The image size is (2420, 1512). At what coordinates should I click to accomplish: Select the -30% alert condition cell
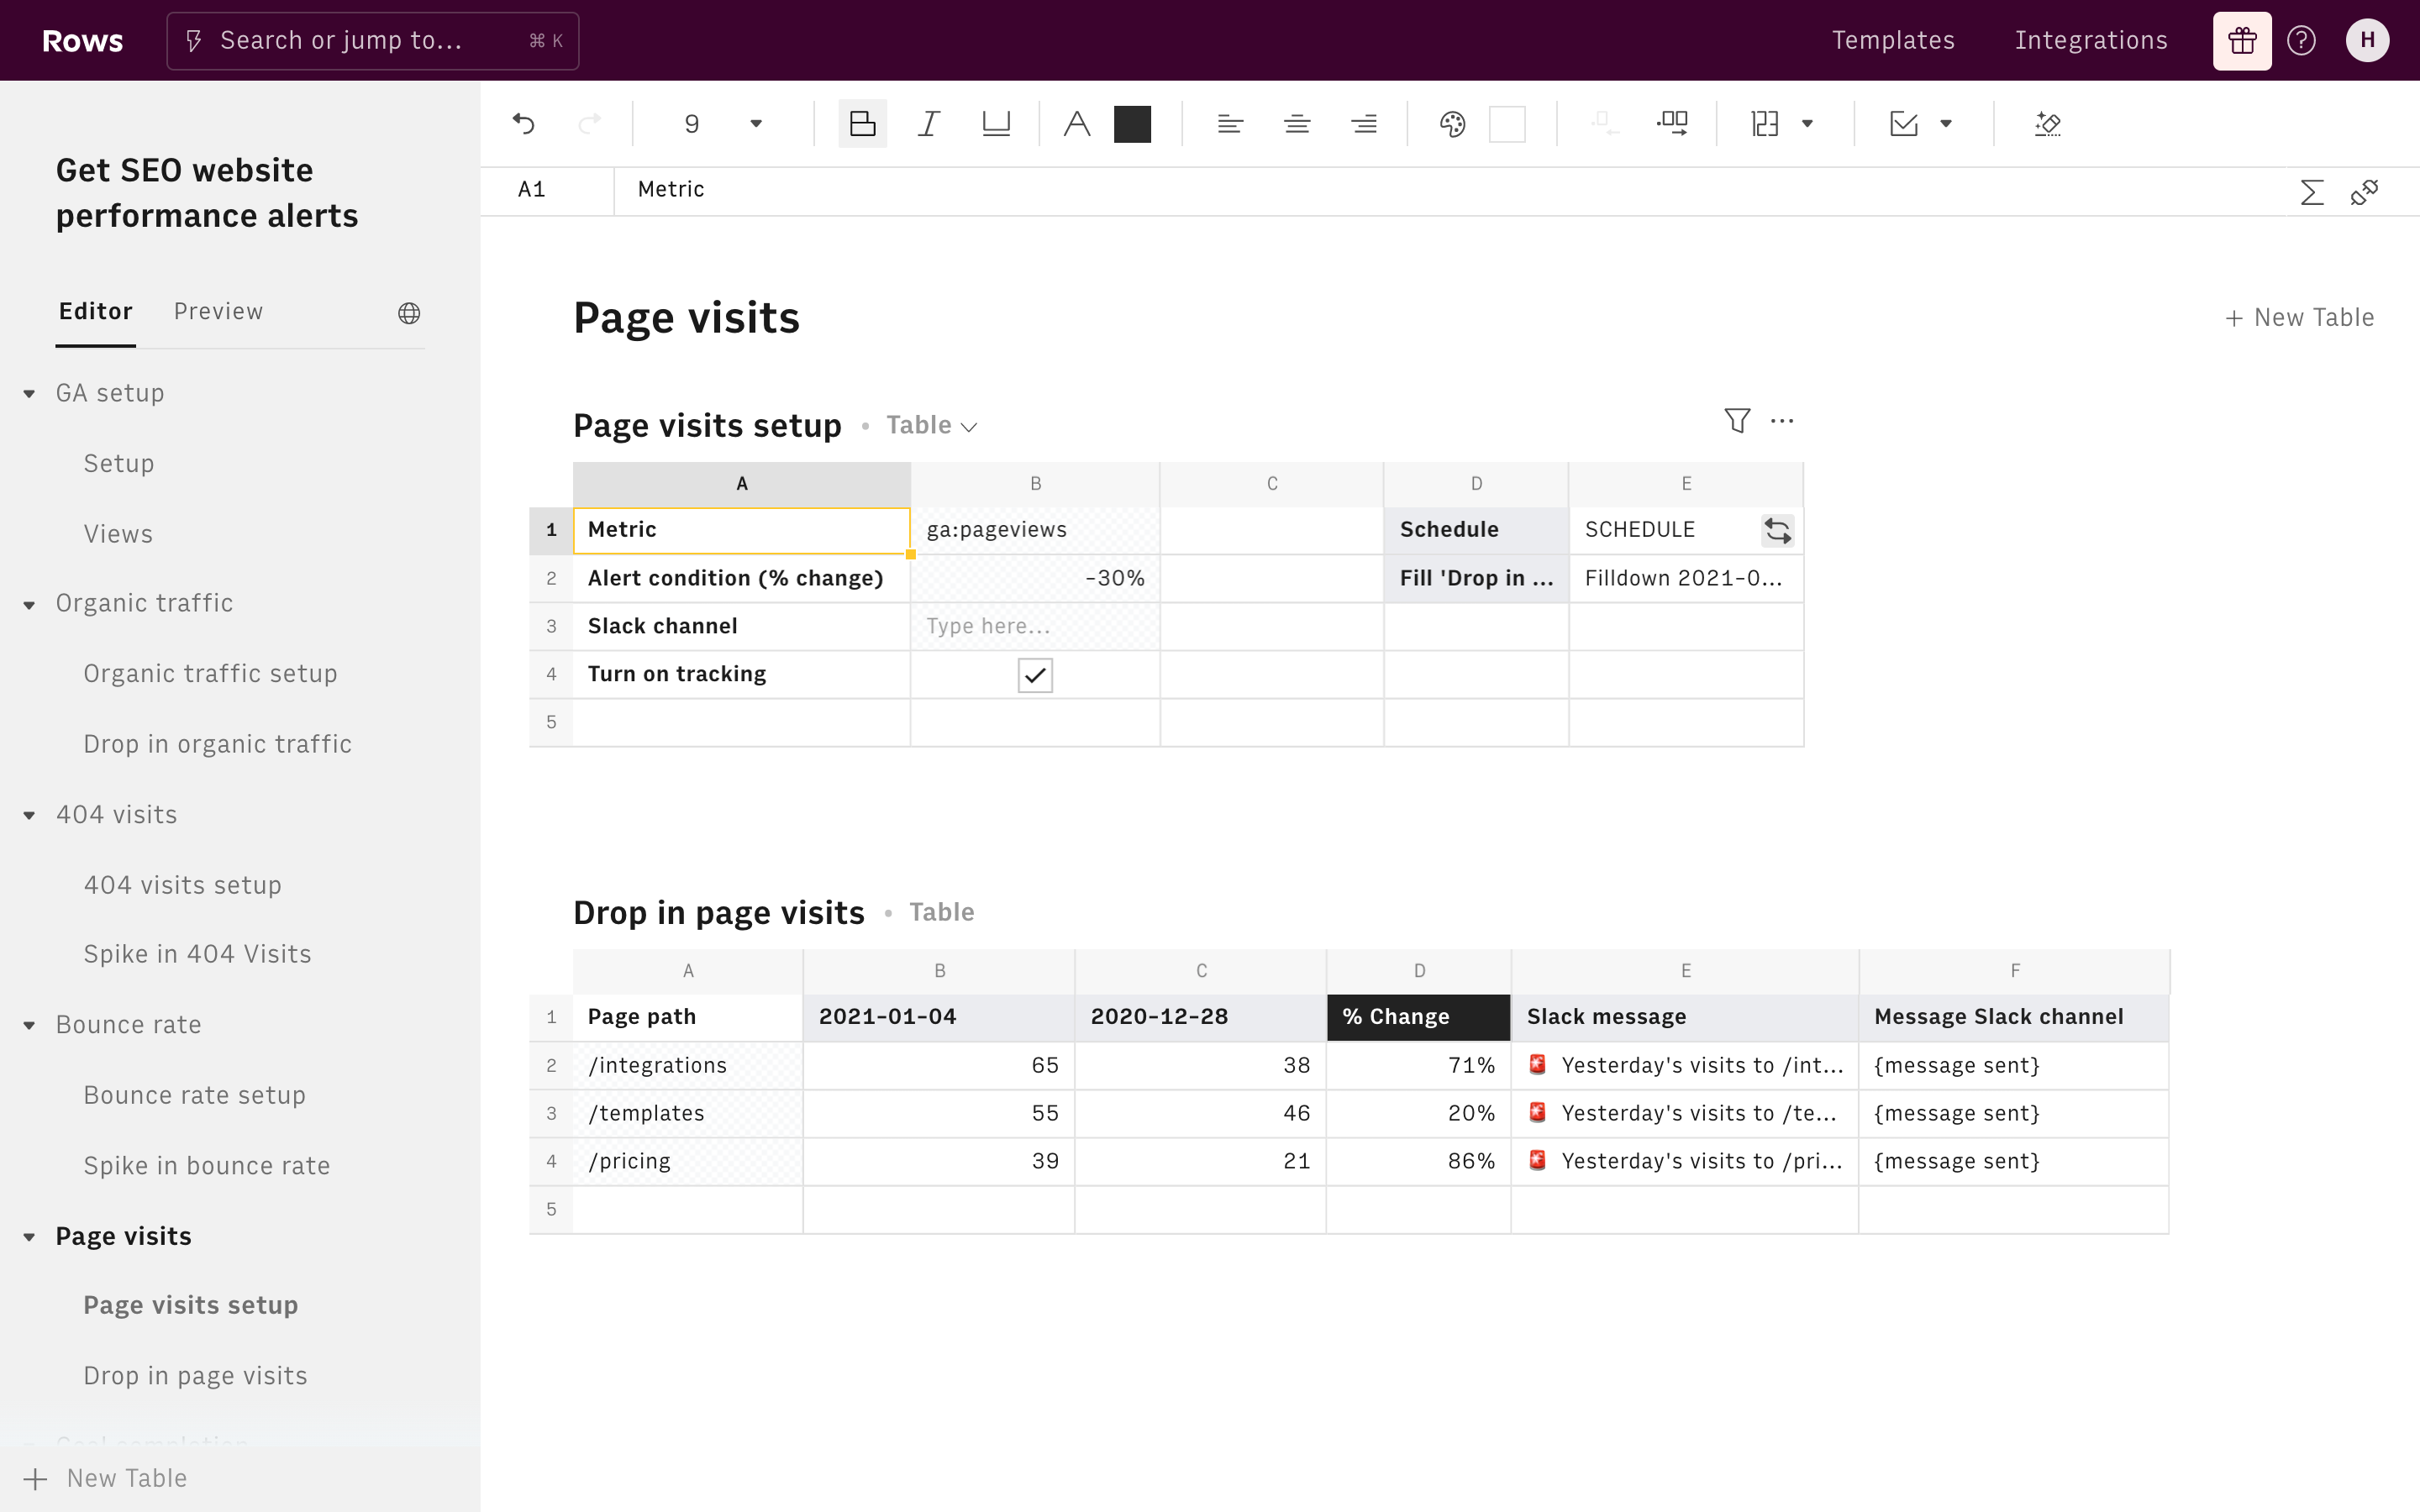click(x=1035, y=578)
